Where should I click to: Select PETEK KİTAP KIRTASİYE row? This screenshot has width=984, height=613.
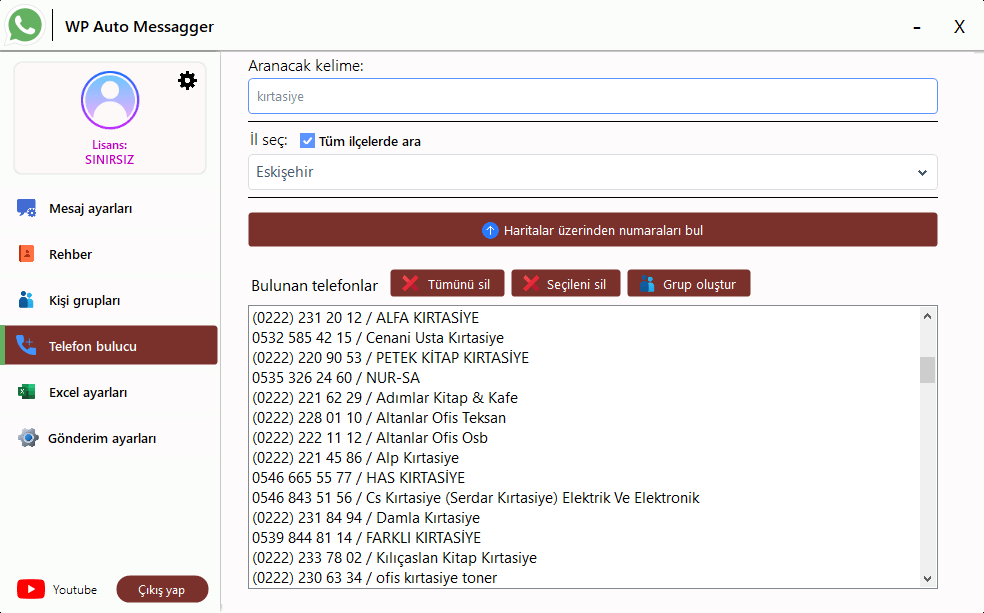tap(584, 358)
